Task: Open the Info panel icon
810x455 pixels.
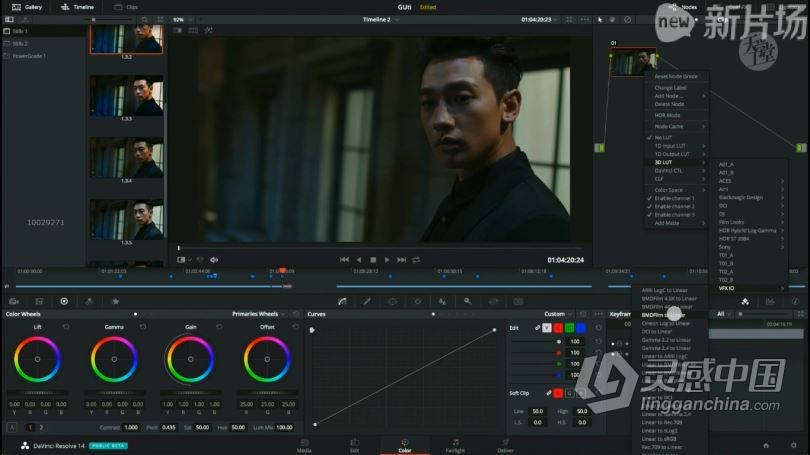Action: coord(796,302)
